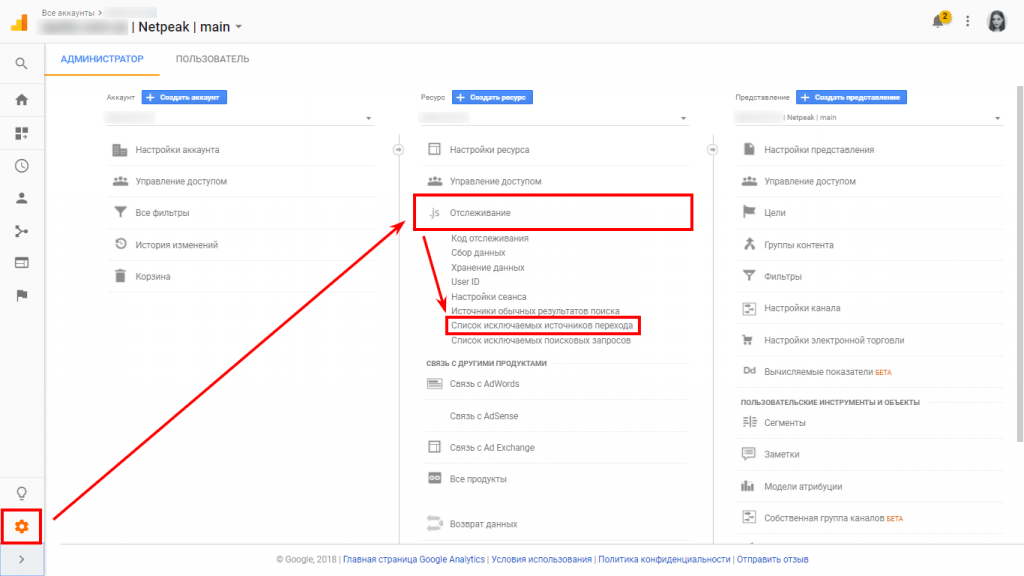The height and width of the screenshot is (576, 1024).
Task: Open the Home icon in sidebar
Action: [21, 99]
